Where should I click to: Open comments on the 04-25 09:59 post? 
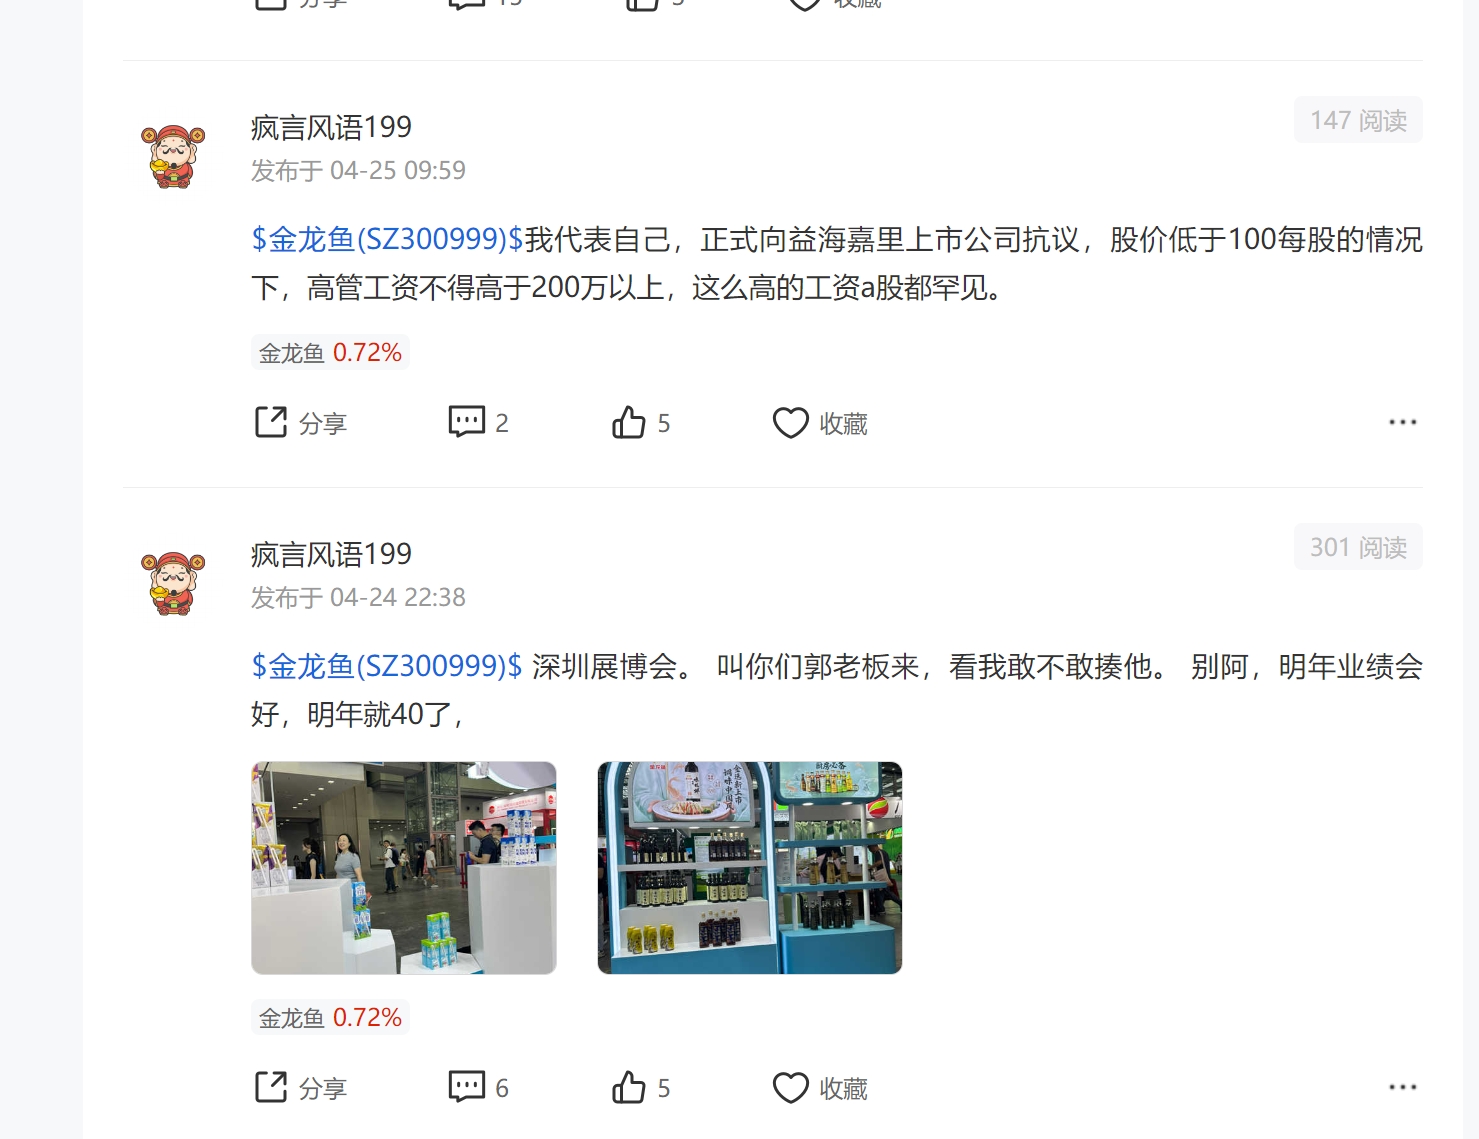tap(478, 423)
